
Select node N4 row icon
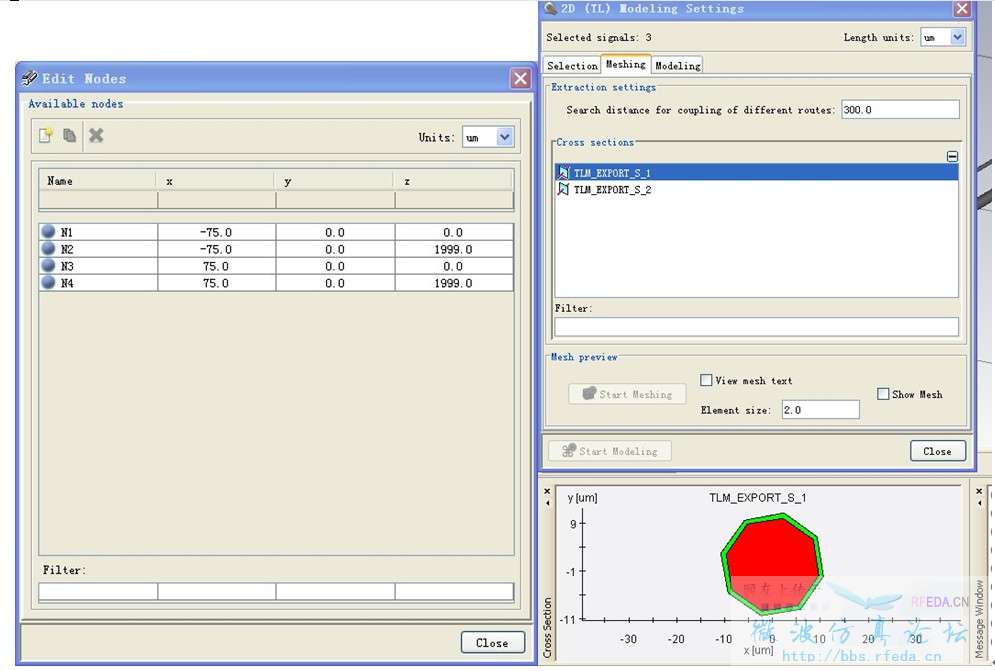click(48, 282)
